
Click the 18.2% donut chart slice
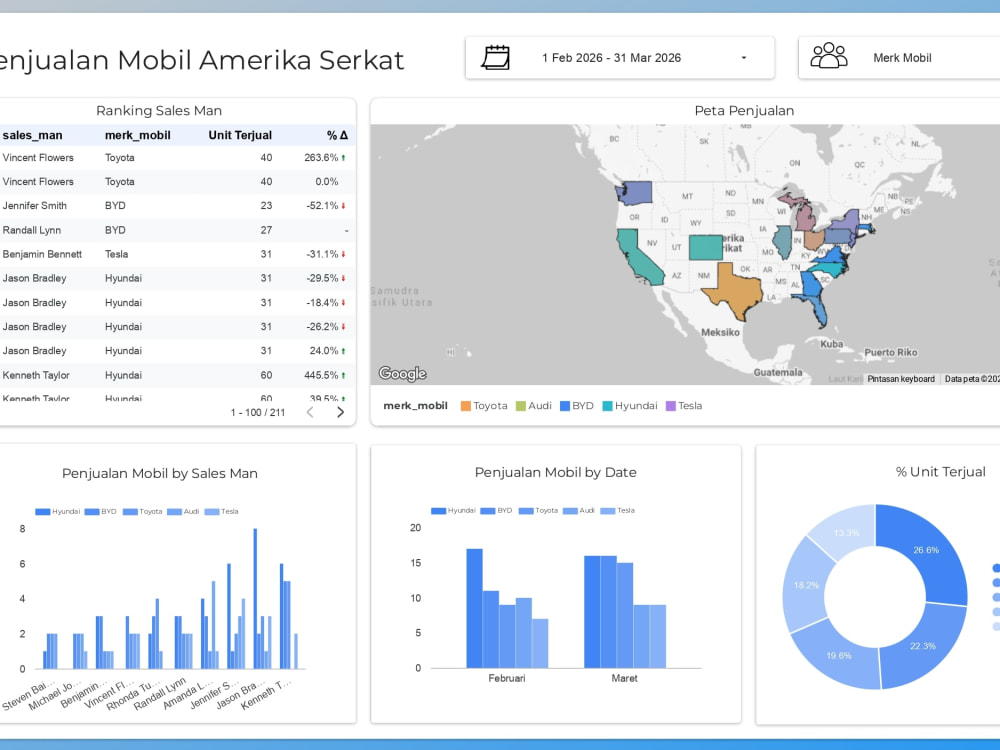pyautogui.click(x=806, y=585)
